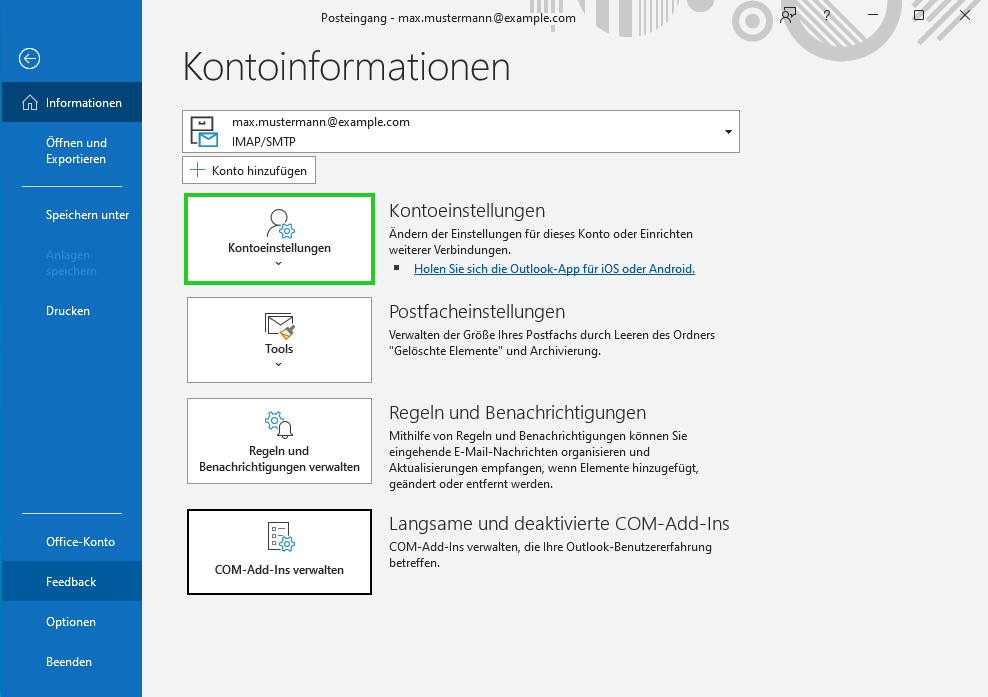Click the Regeln und Benachrichtigungen heading

pyautogui.click(x=517, y=412)
